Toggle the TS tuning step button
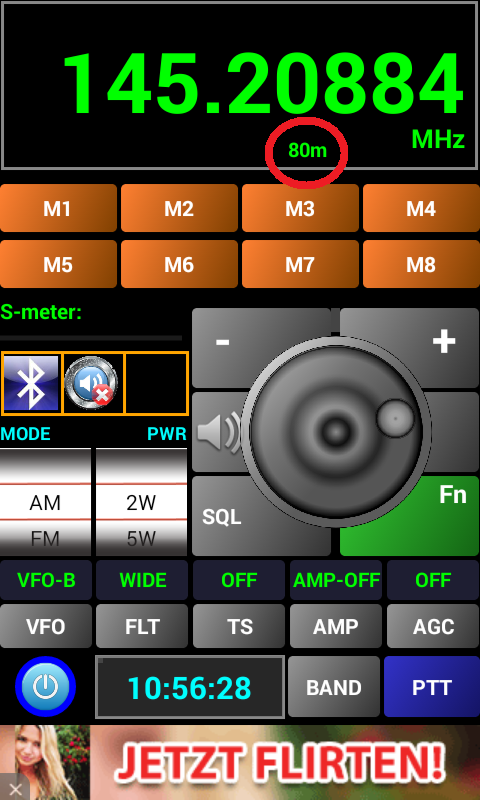This screenshot has width=480, height=800. pyautogui.click(x=239, y=626)
